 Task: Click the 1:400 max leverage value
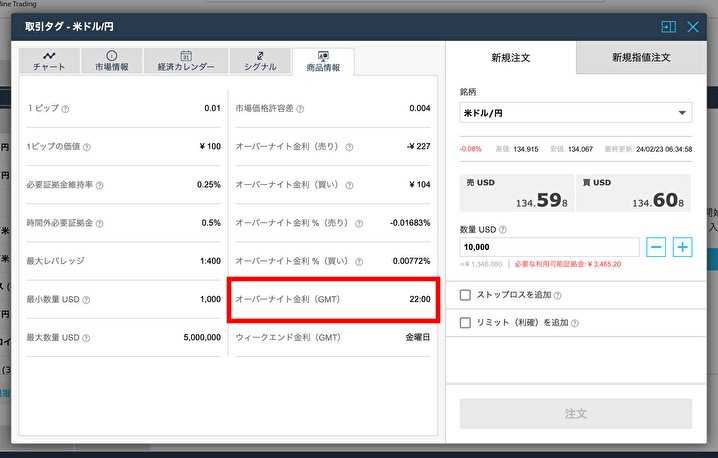[211, 261]
